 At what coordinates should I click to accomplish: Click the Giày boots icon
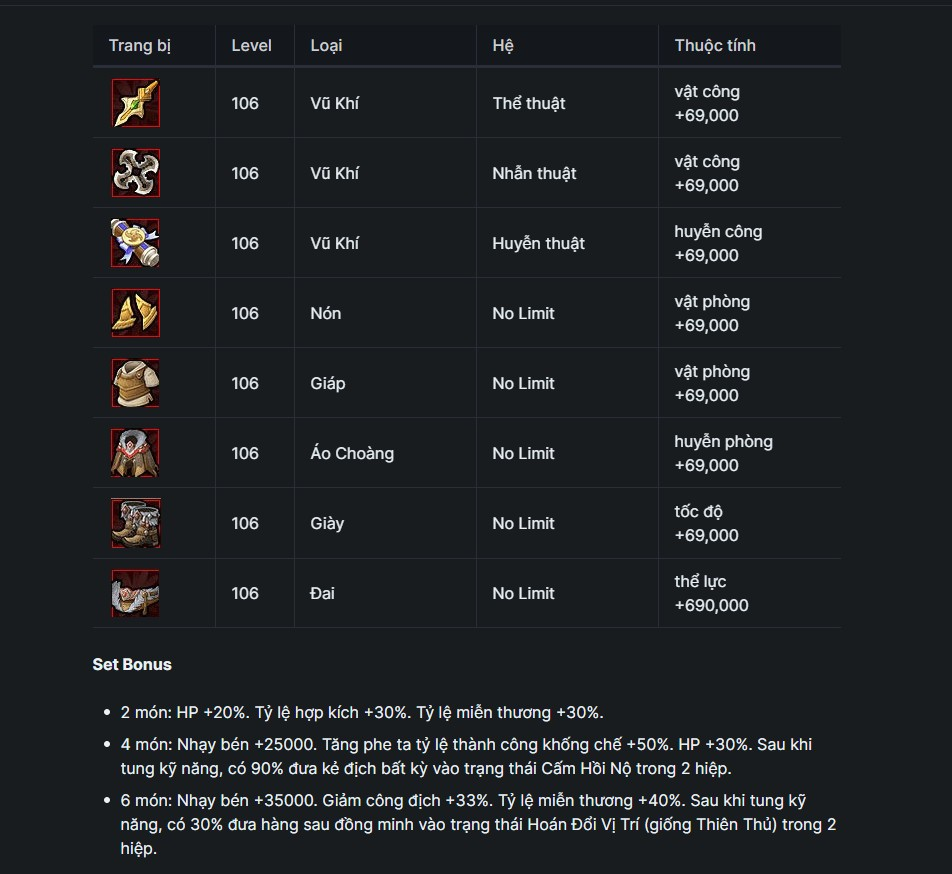pos(135,523)
